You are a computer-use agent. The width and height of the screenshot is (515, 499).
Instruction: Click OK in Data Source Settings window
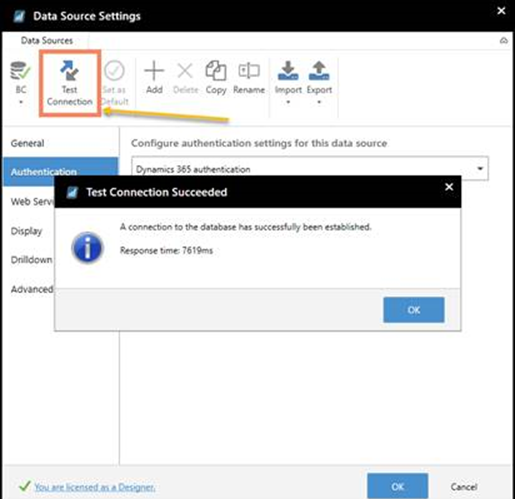tap(398, 486)
